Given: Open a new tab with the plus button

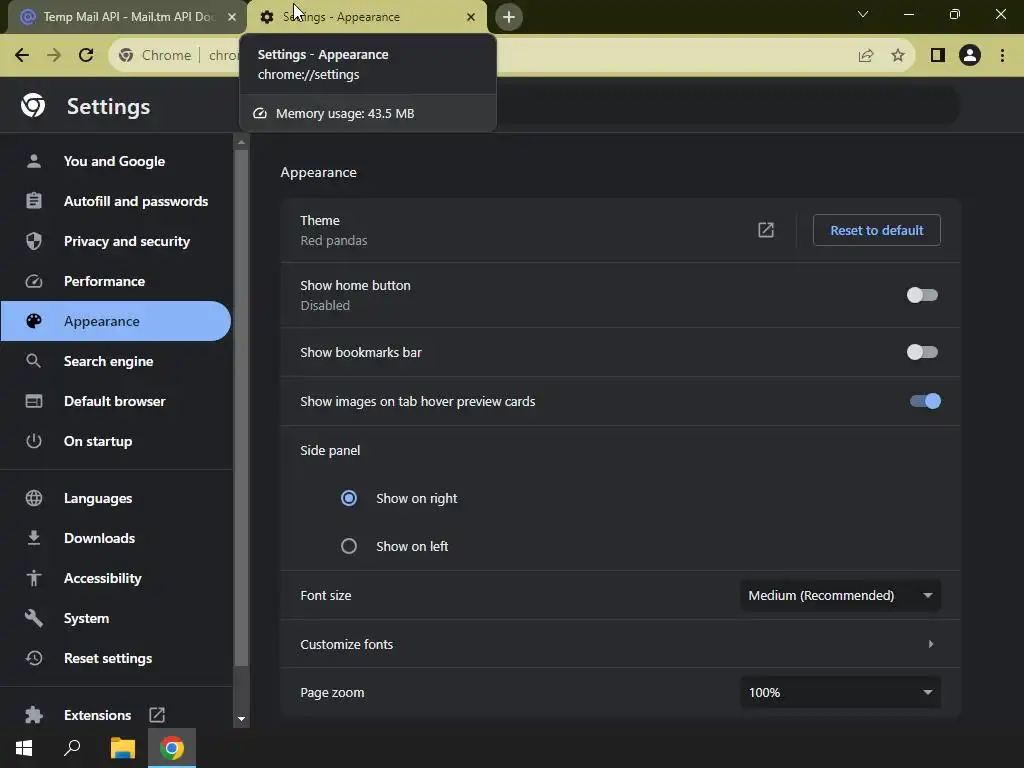Looking at the screenshot, I should [509, 17].
